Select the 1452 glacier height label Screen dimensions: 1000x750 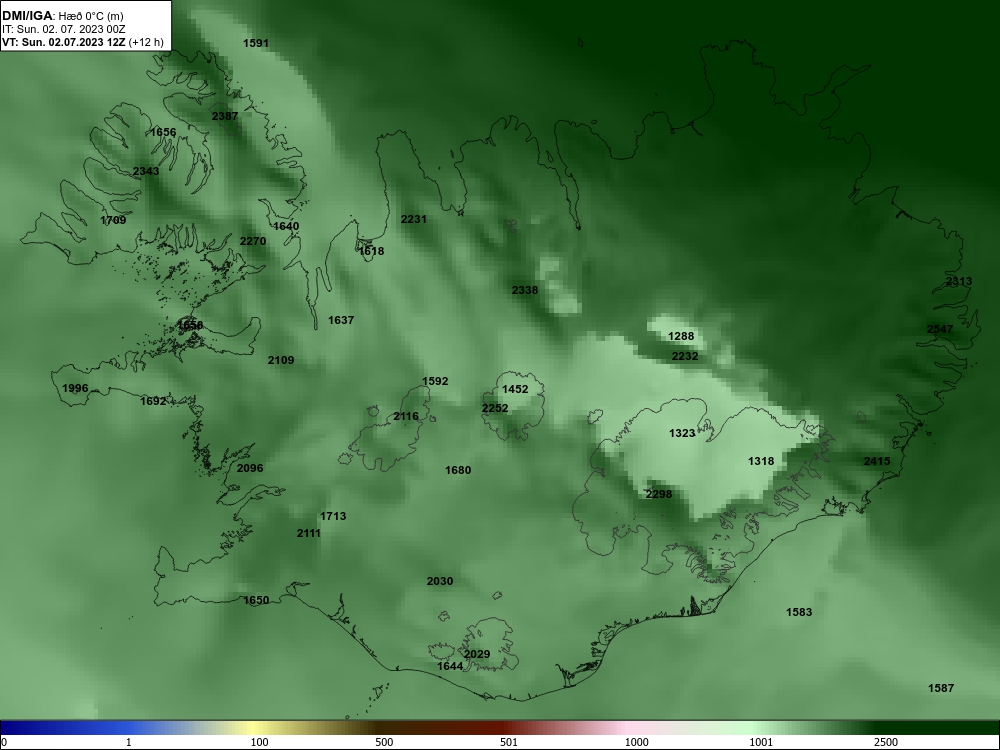click(x=515, y=389)
